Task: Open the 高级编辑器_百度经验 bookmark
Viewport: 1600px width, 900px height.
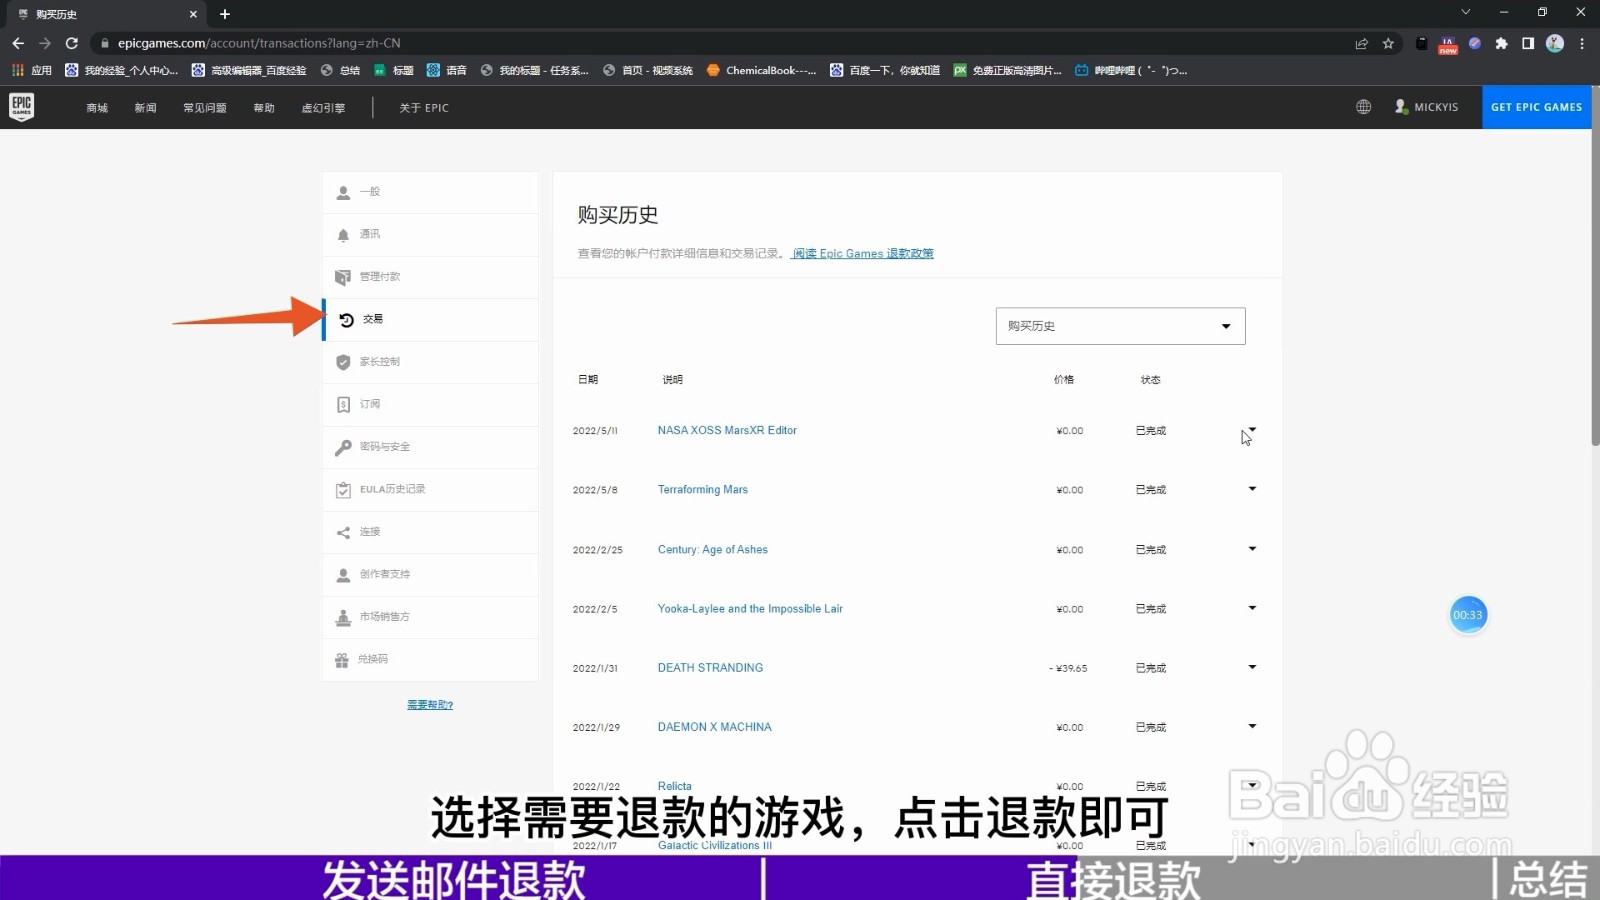Action: coord(249,70)
